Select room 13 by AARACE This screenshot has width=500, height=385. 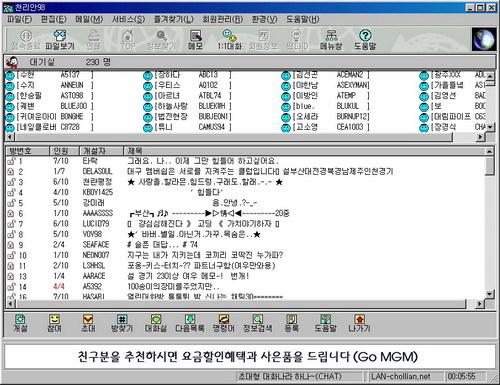[245, 276]
